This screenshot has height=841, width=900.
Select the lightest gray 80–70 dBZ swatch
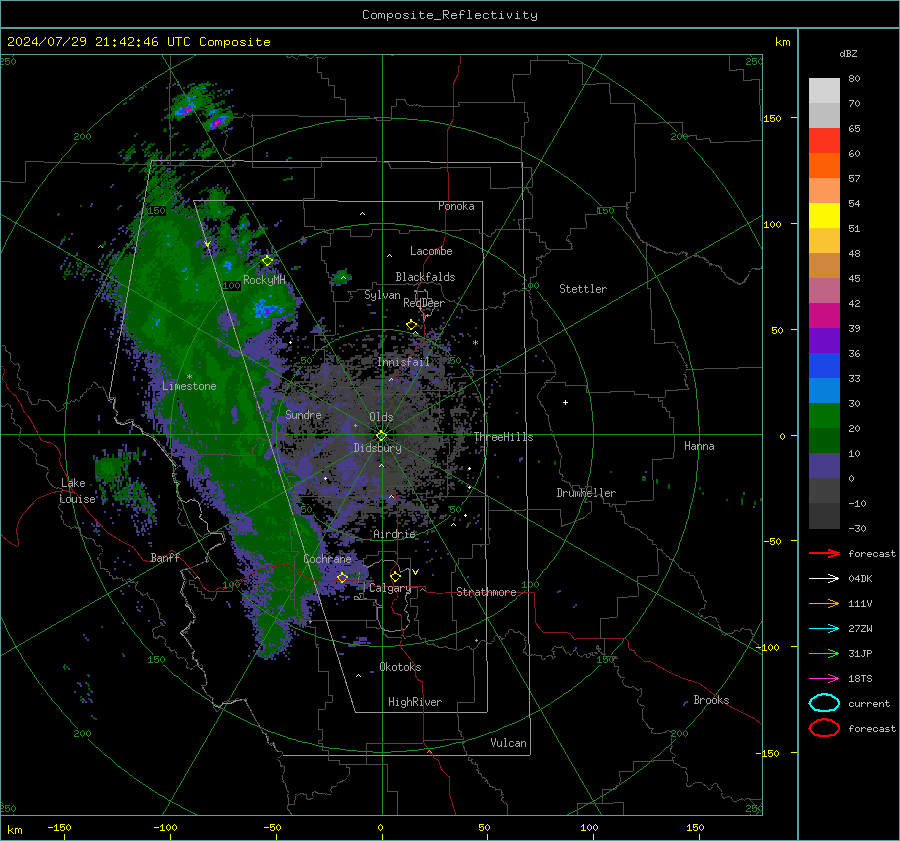pyautogui.click(x=824, y=91)
